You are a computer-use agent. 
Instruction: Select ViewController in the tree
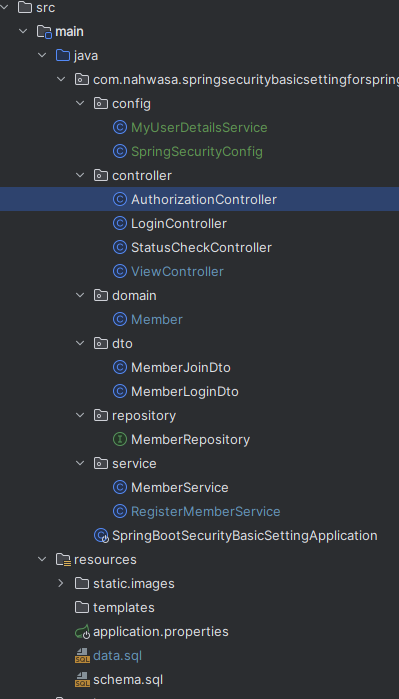click(177, 271)
